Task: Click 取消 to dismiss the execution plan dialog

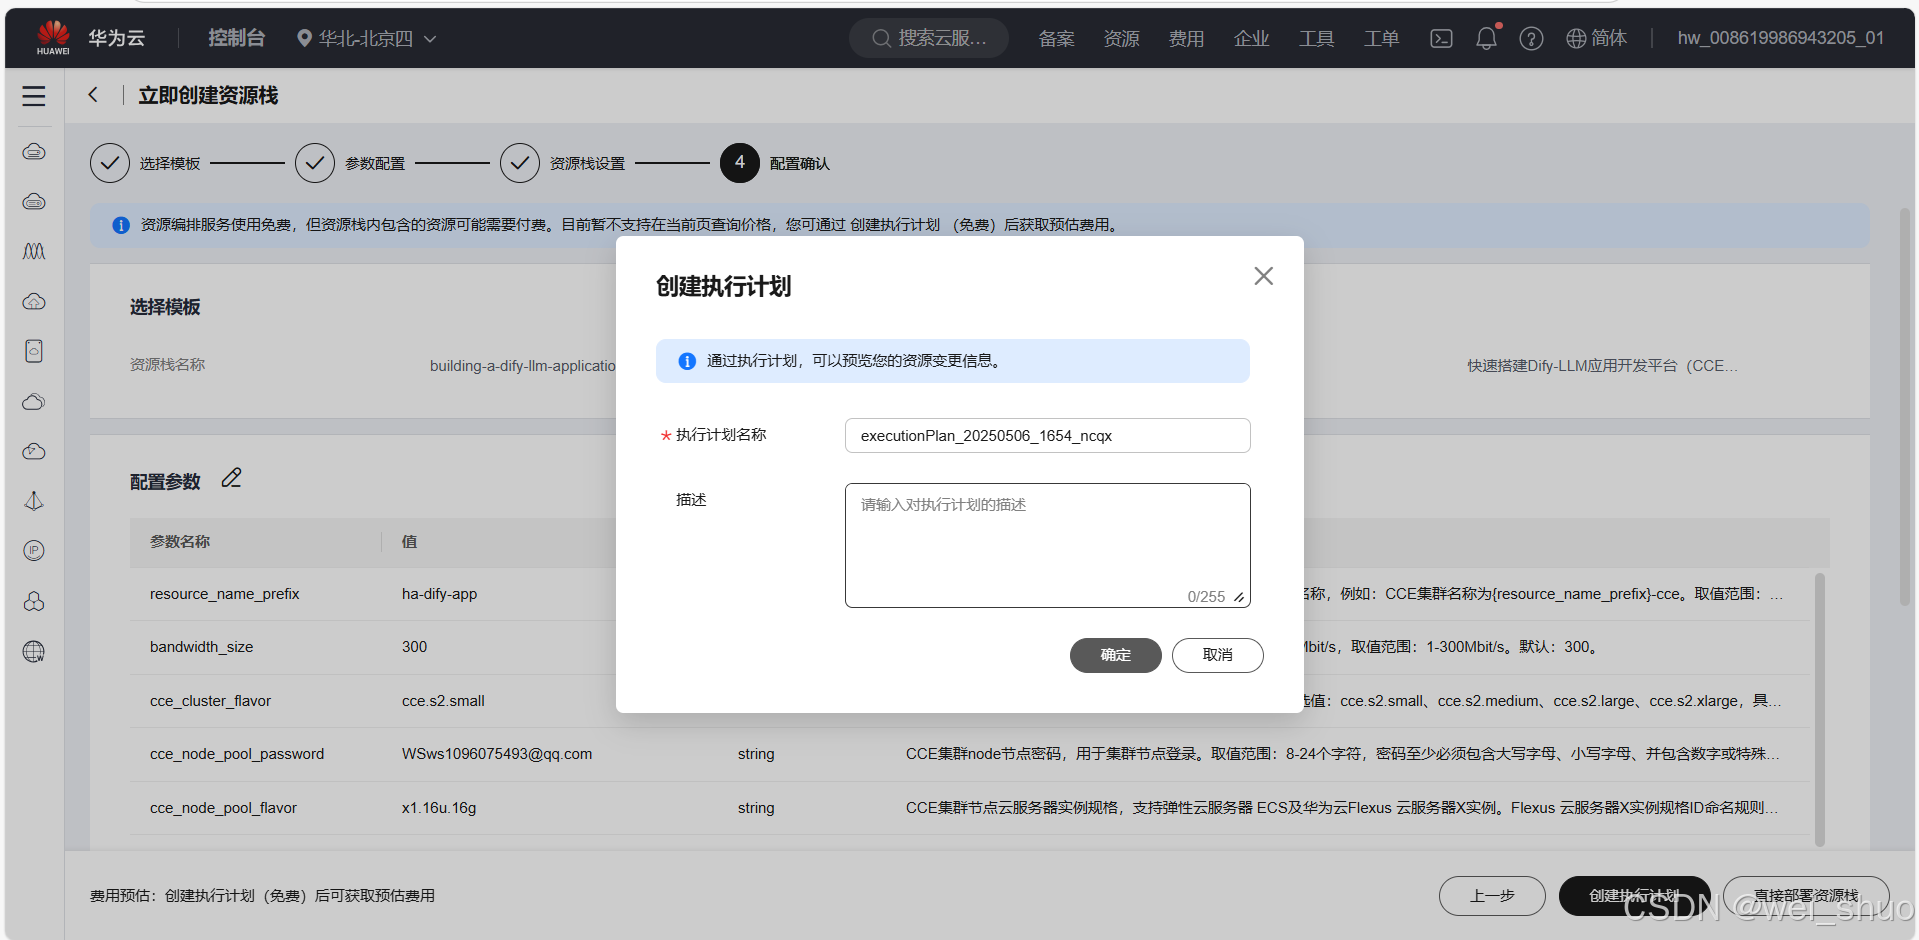Action: click(x=1217, y=655)
